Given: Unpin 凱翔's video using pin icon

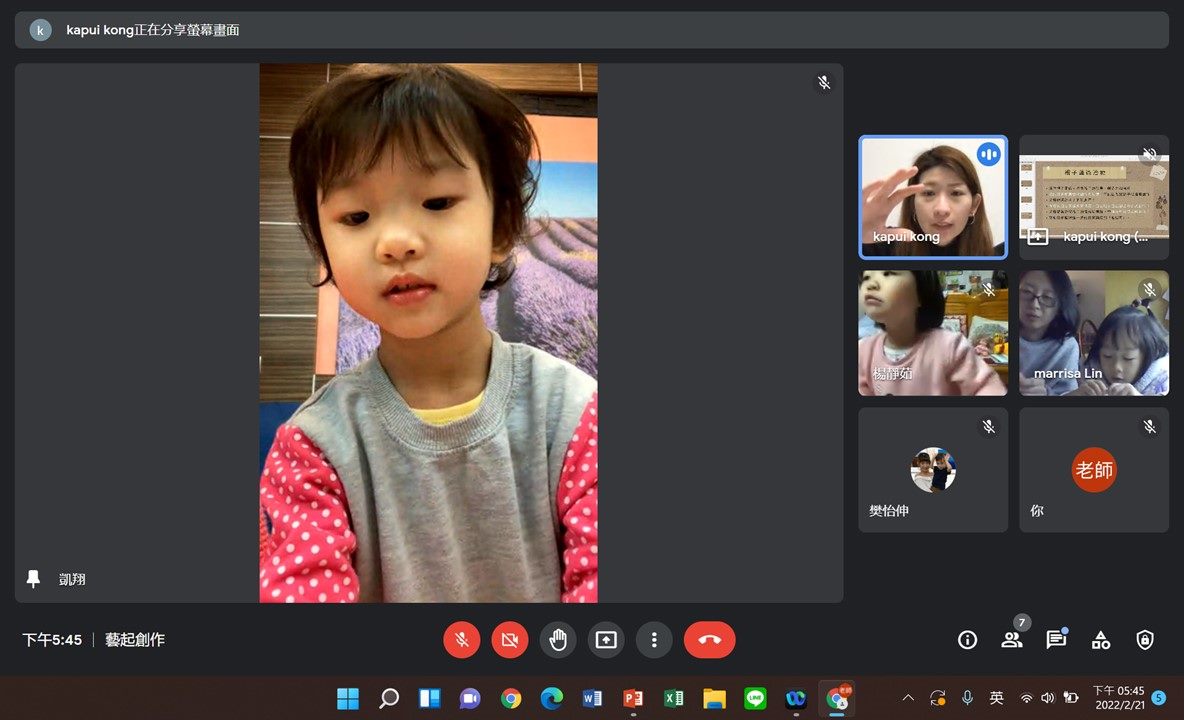Looking at the screenshot, I should pyautogui.click(x=33, y=579).
